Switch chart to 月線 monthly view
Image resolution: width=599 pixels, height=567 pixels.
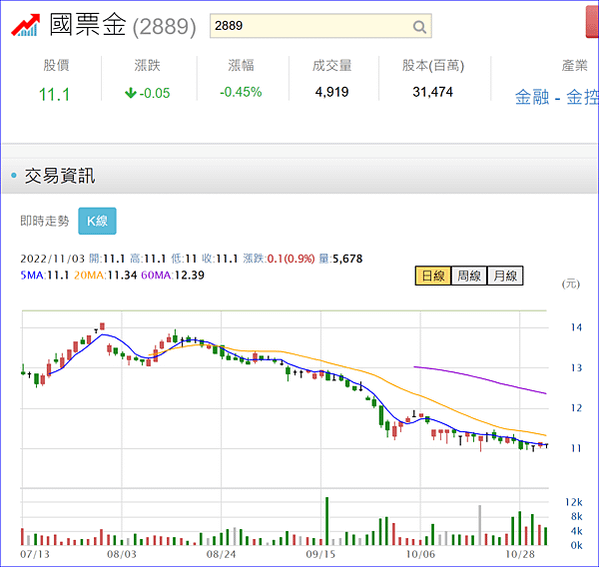505,276
